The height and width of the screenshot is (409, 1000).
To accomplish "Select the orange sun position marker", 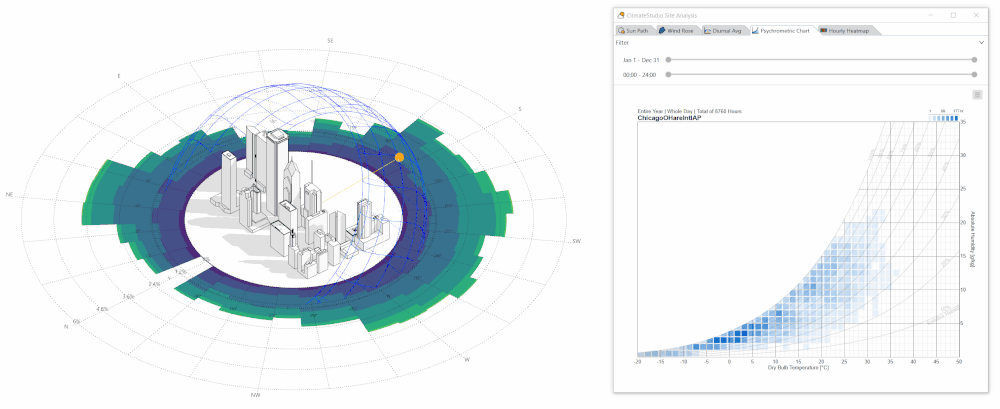I will (x=399, y=157).
